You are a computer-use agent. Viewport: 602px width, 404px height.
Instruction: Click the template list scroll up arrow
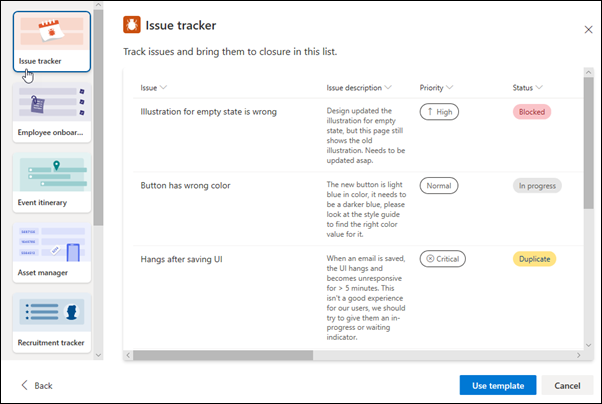point(98,5)
